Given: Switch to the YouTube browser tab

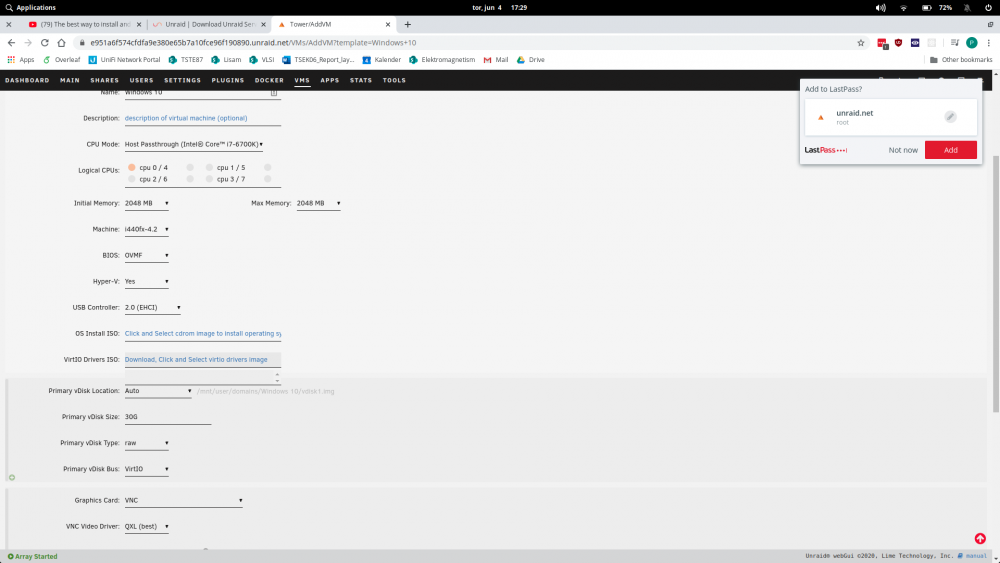Looking at the screenshot, I should 85,24.
